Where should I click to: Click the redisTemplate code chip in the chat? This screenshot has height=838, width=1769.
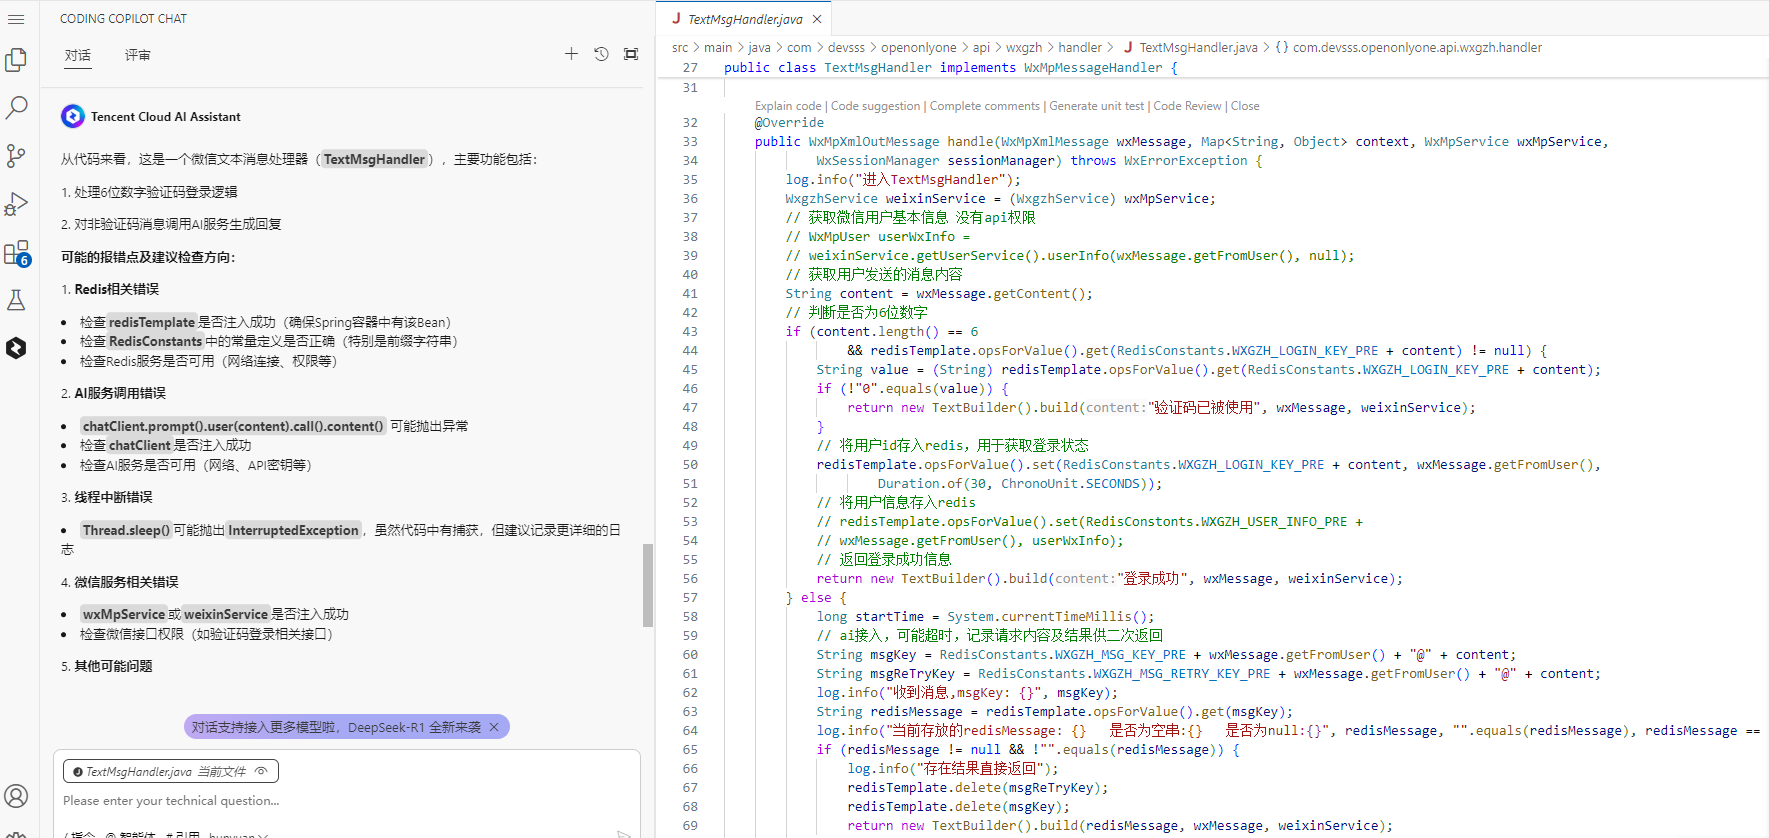152,322
